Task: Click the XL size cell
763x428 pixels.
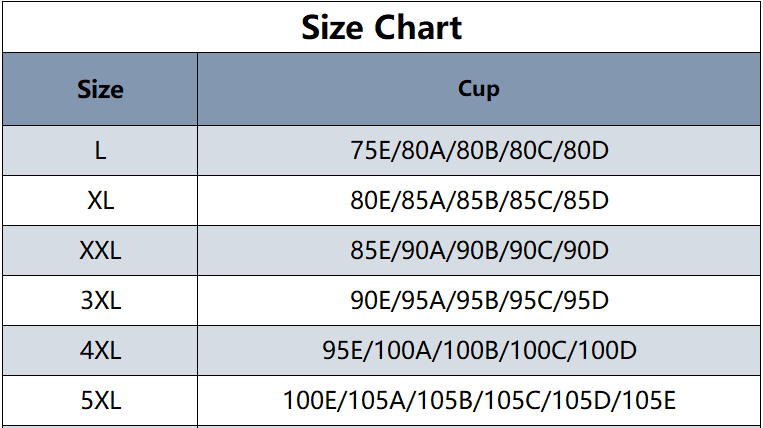Action: point(100,200)
